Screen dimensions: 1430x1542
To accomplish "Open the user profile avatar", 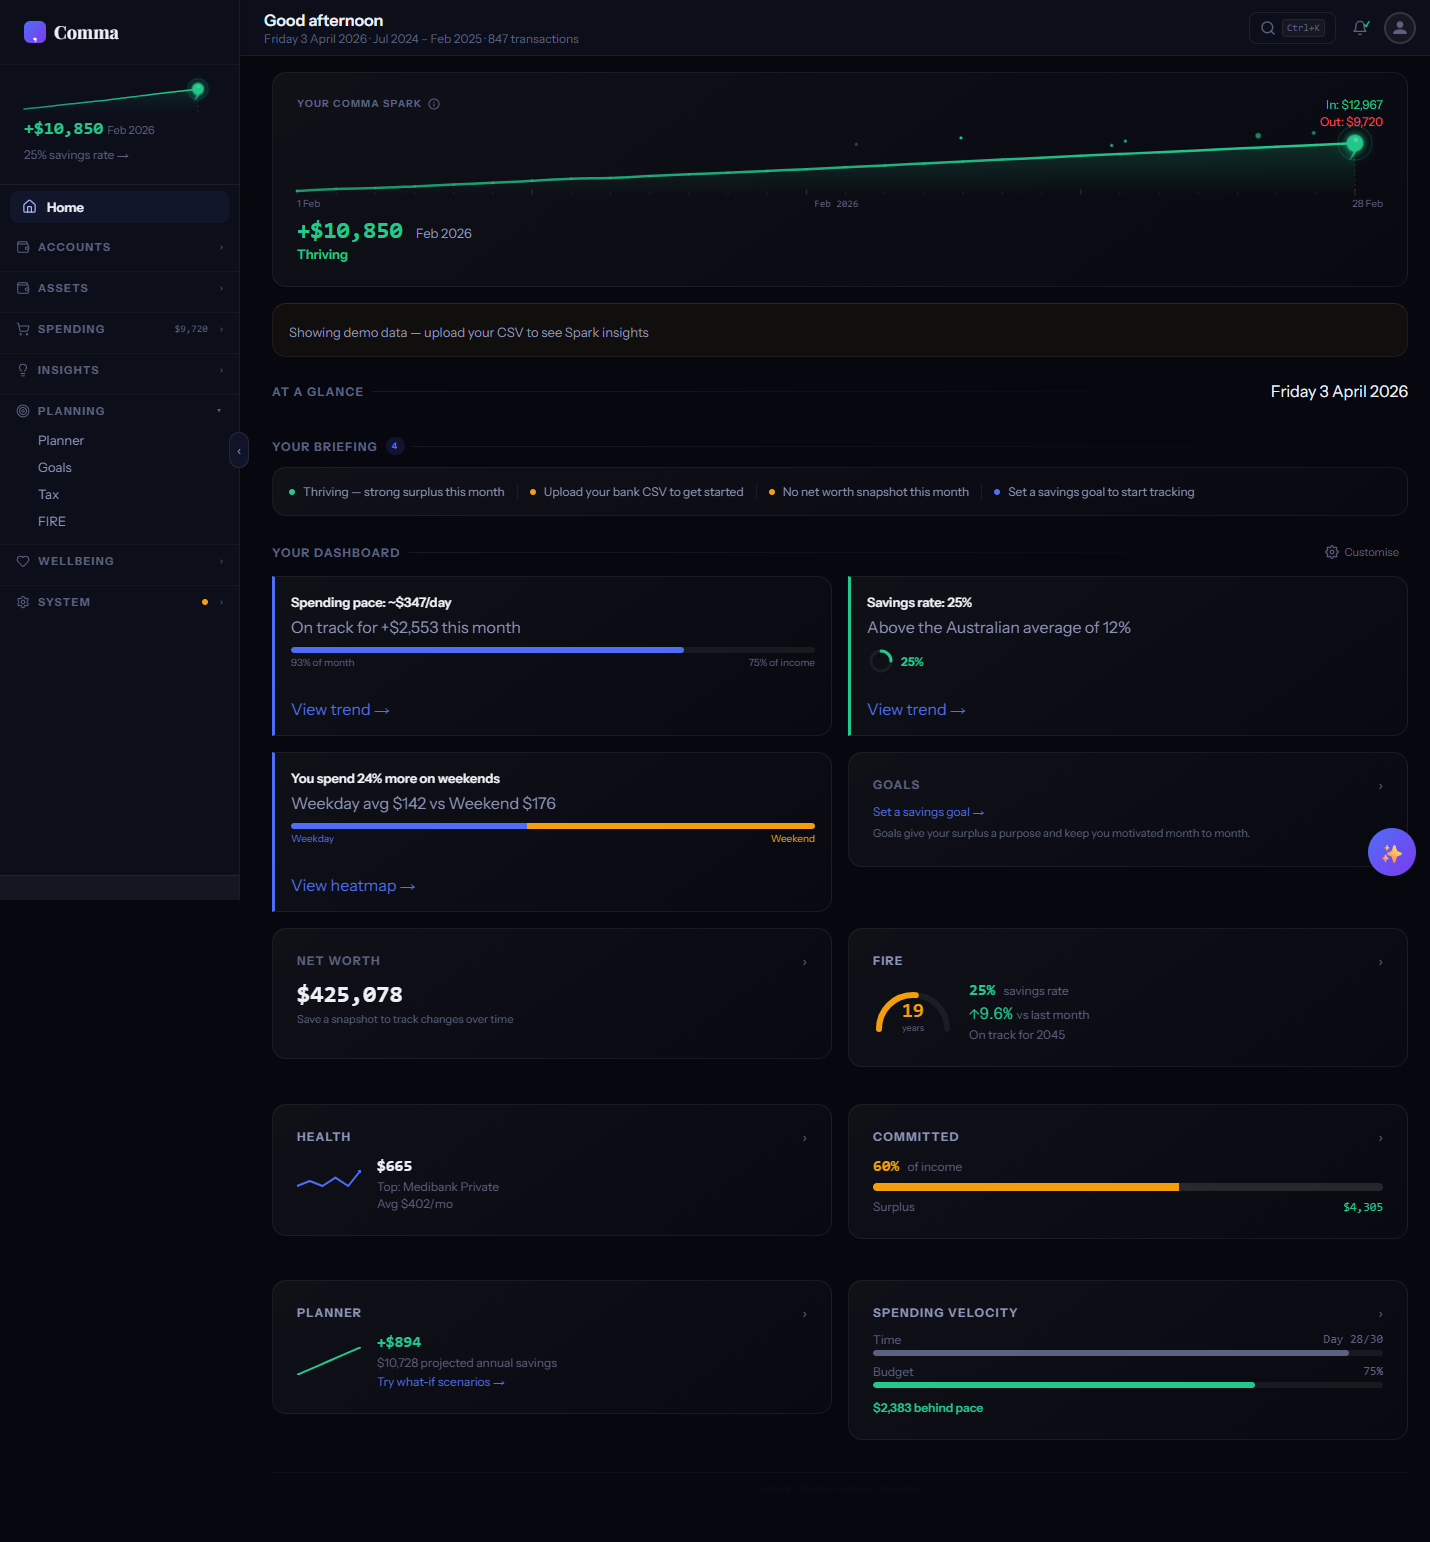I will (x=1399, y=28).
